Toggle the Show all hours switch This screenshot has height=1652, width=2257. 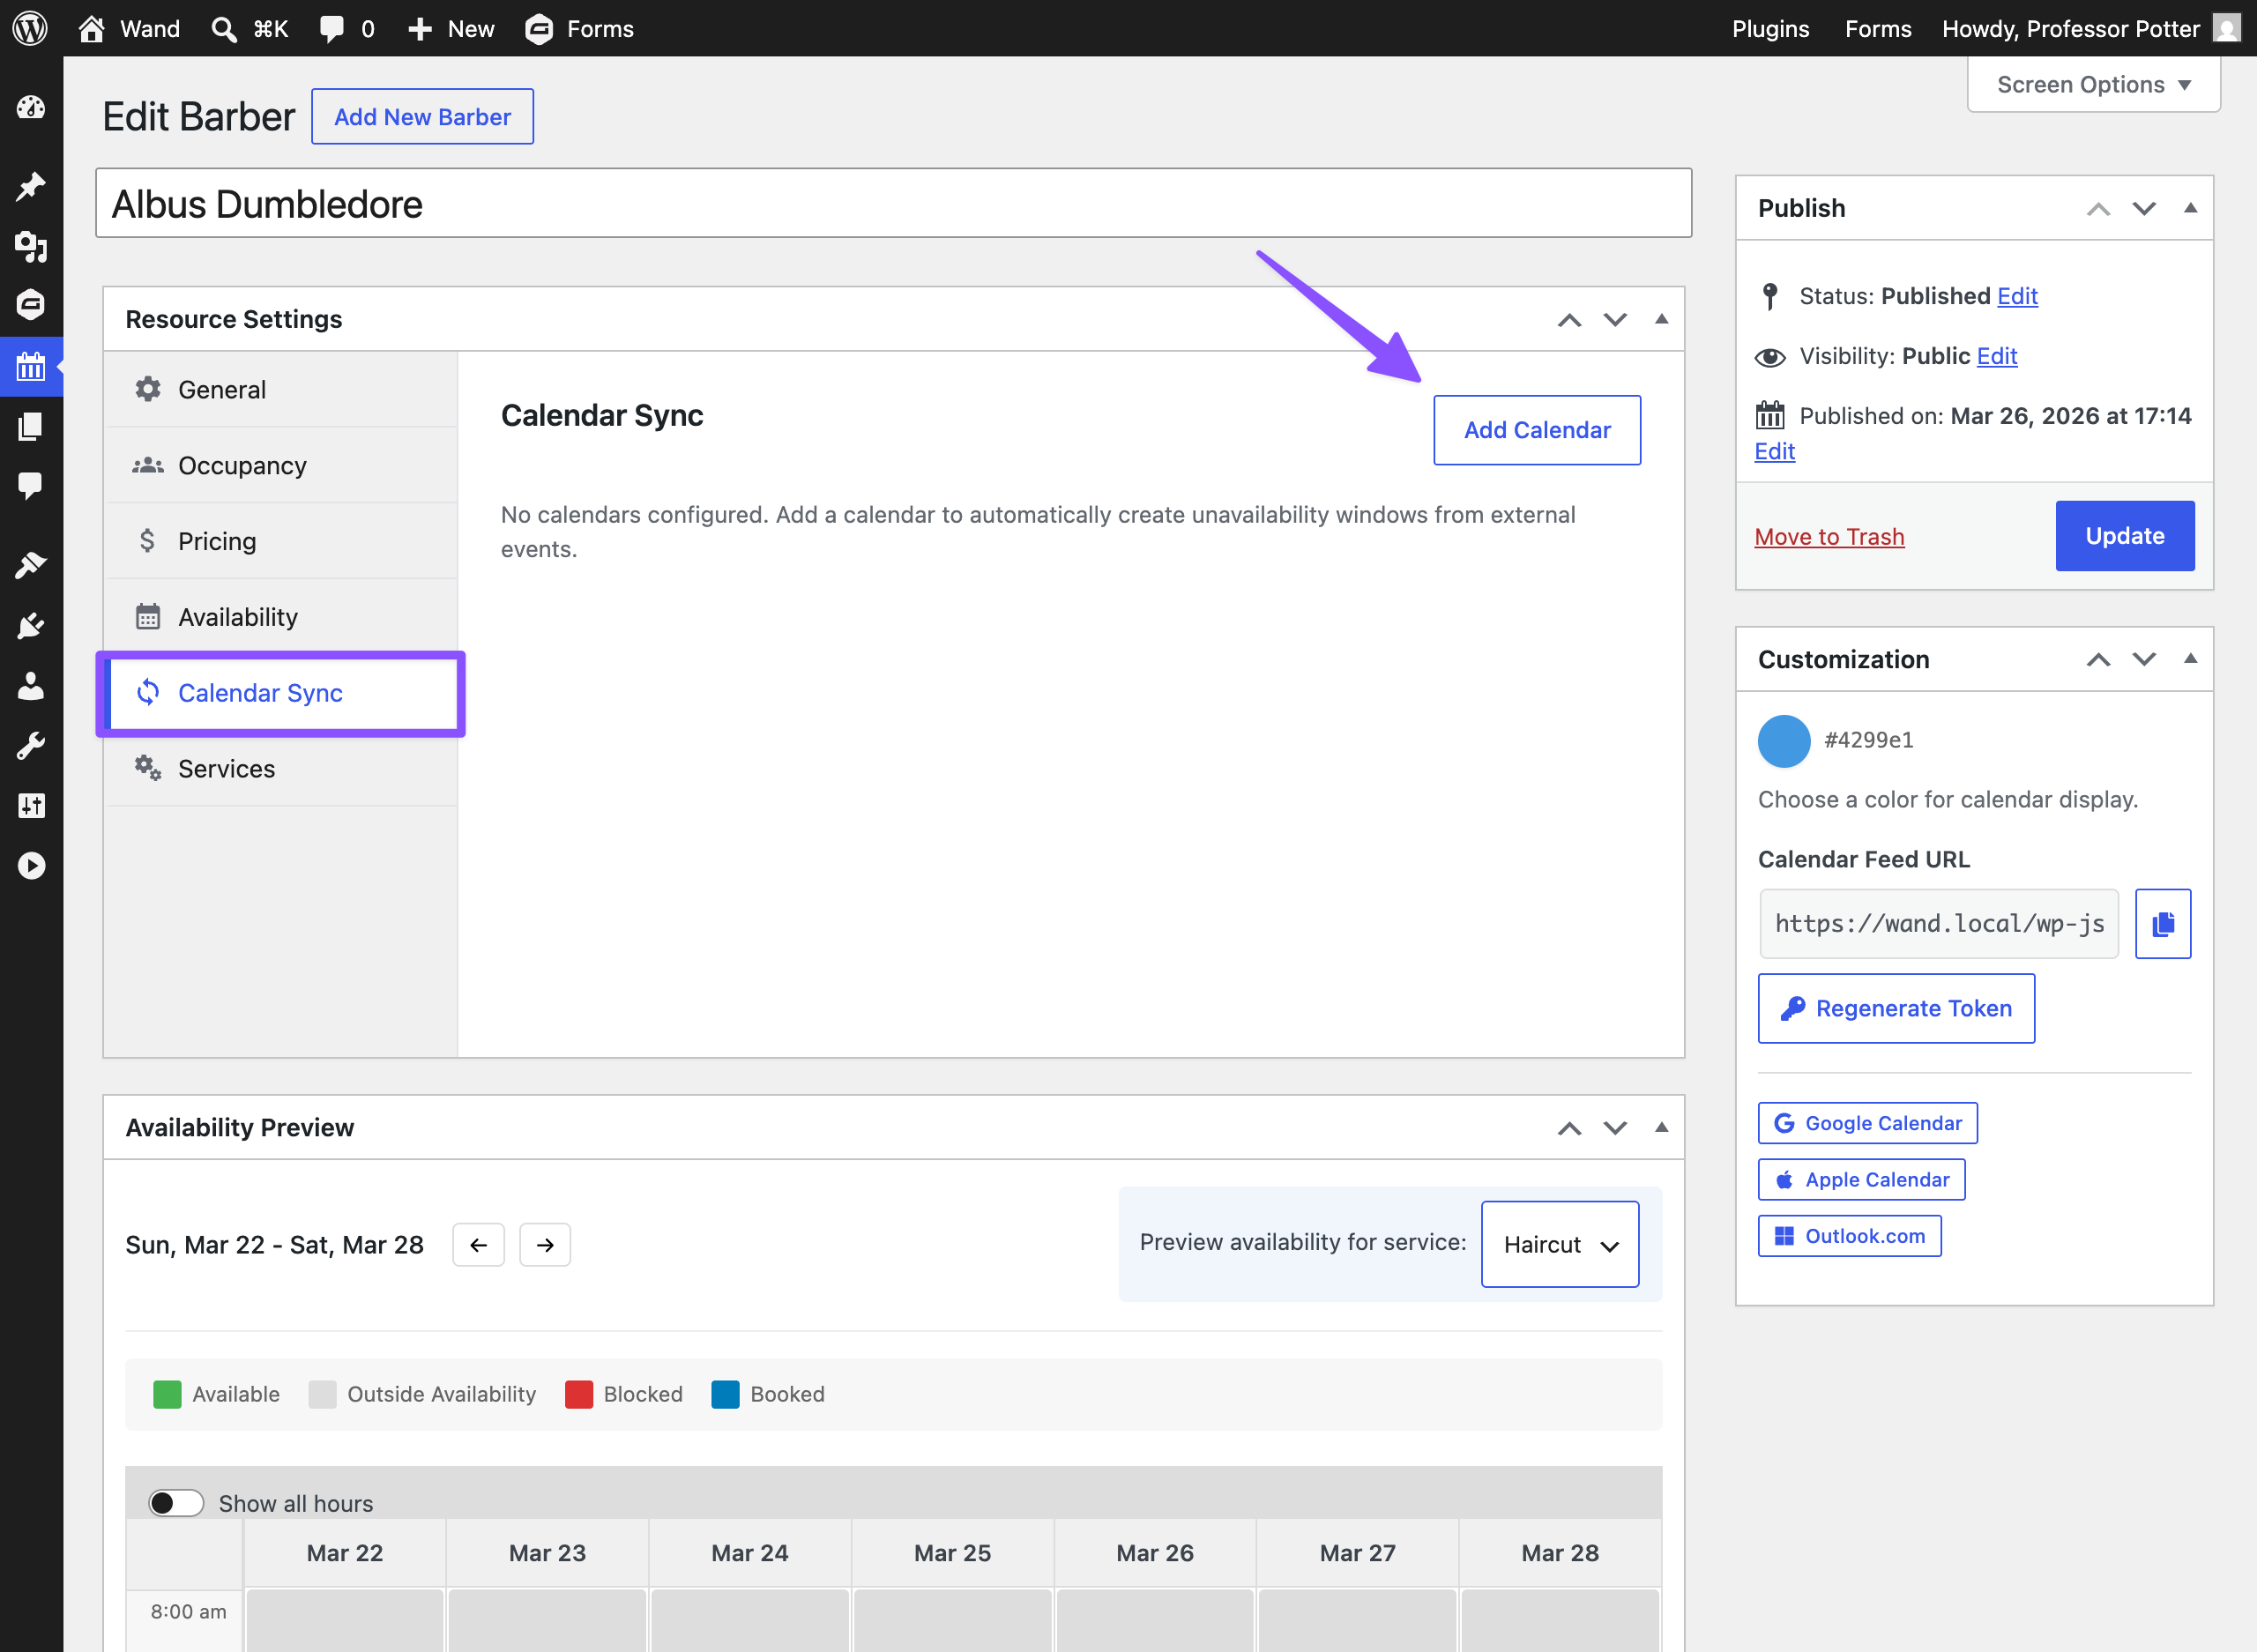[x=176, y=1503]
